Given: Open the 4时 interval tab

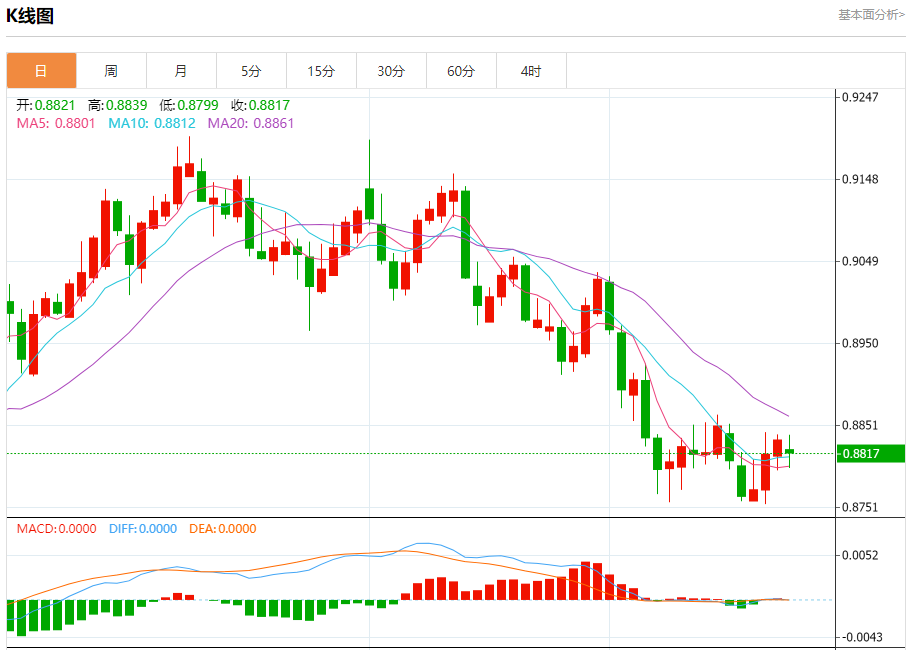Looking at the screenshot, I should click(532, 71).
